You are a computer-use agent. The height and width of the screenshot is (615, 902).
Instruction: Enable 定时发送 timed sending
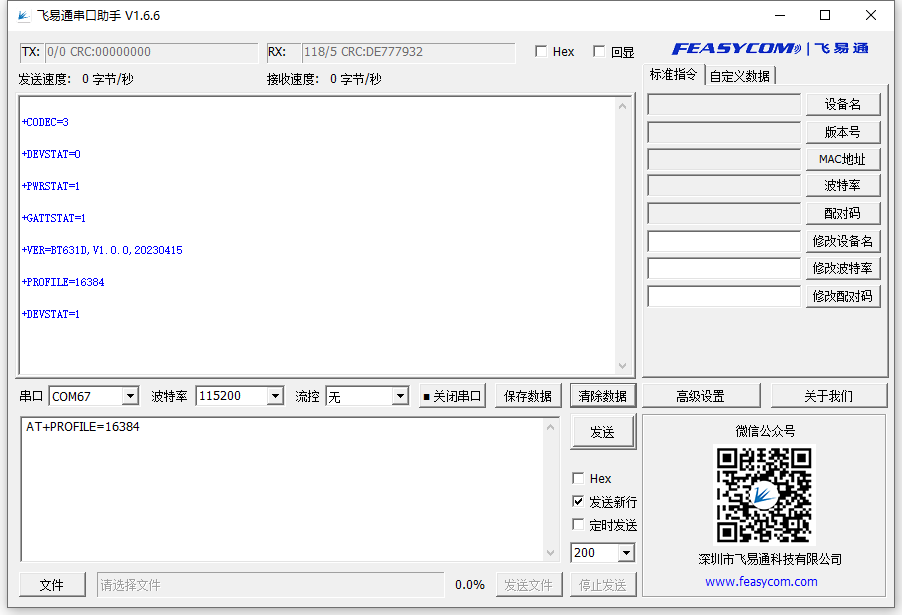pyautogui.click(x=578, y=524)
